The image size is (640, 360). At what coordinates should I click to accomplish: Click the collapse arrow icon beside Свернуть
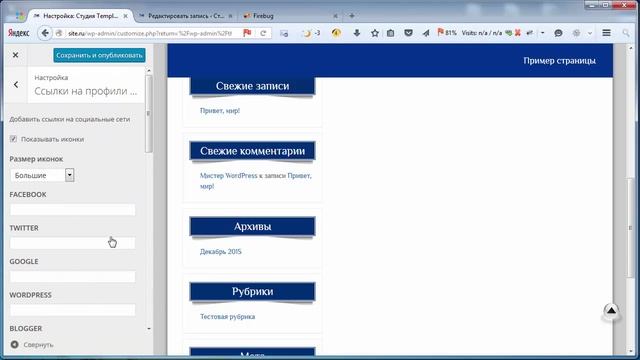14,344
